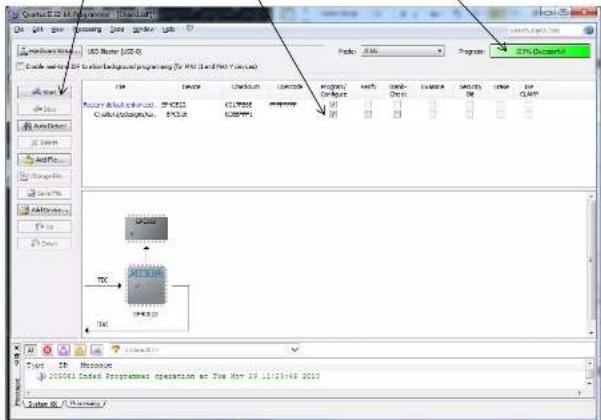Viewport: 601px width, 420px height.
Task: Close the messages panel with X
Action: (16, 348)
